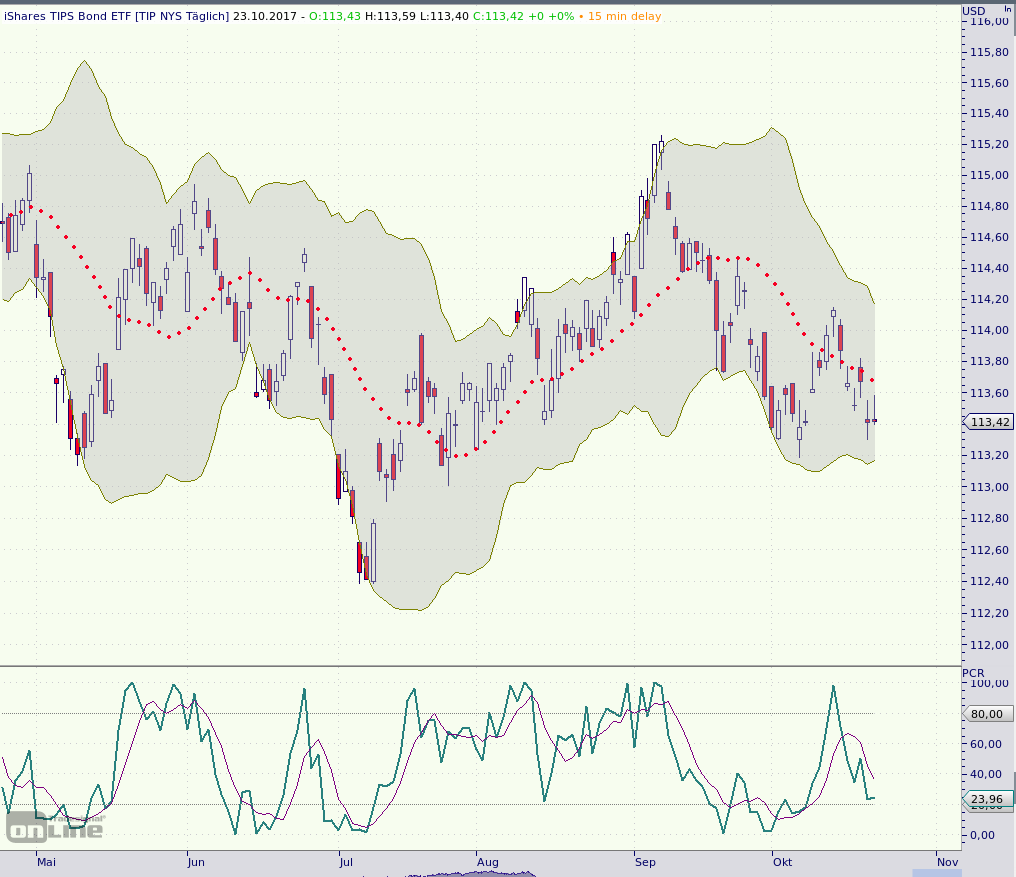The width and height of the screenshot is (1016, 877).
Task: Click the 115,60 price axis label
Action: [x=989, y=83]
